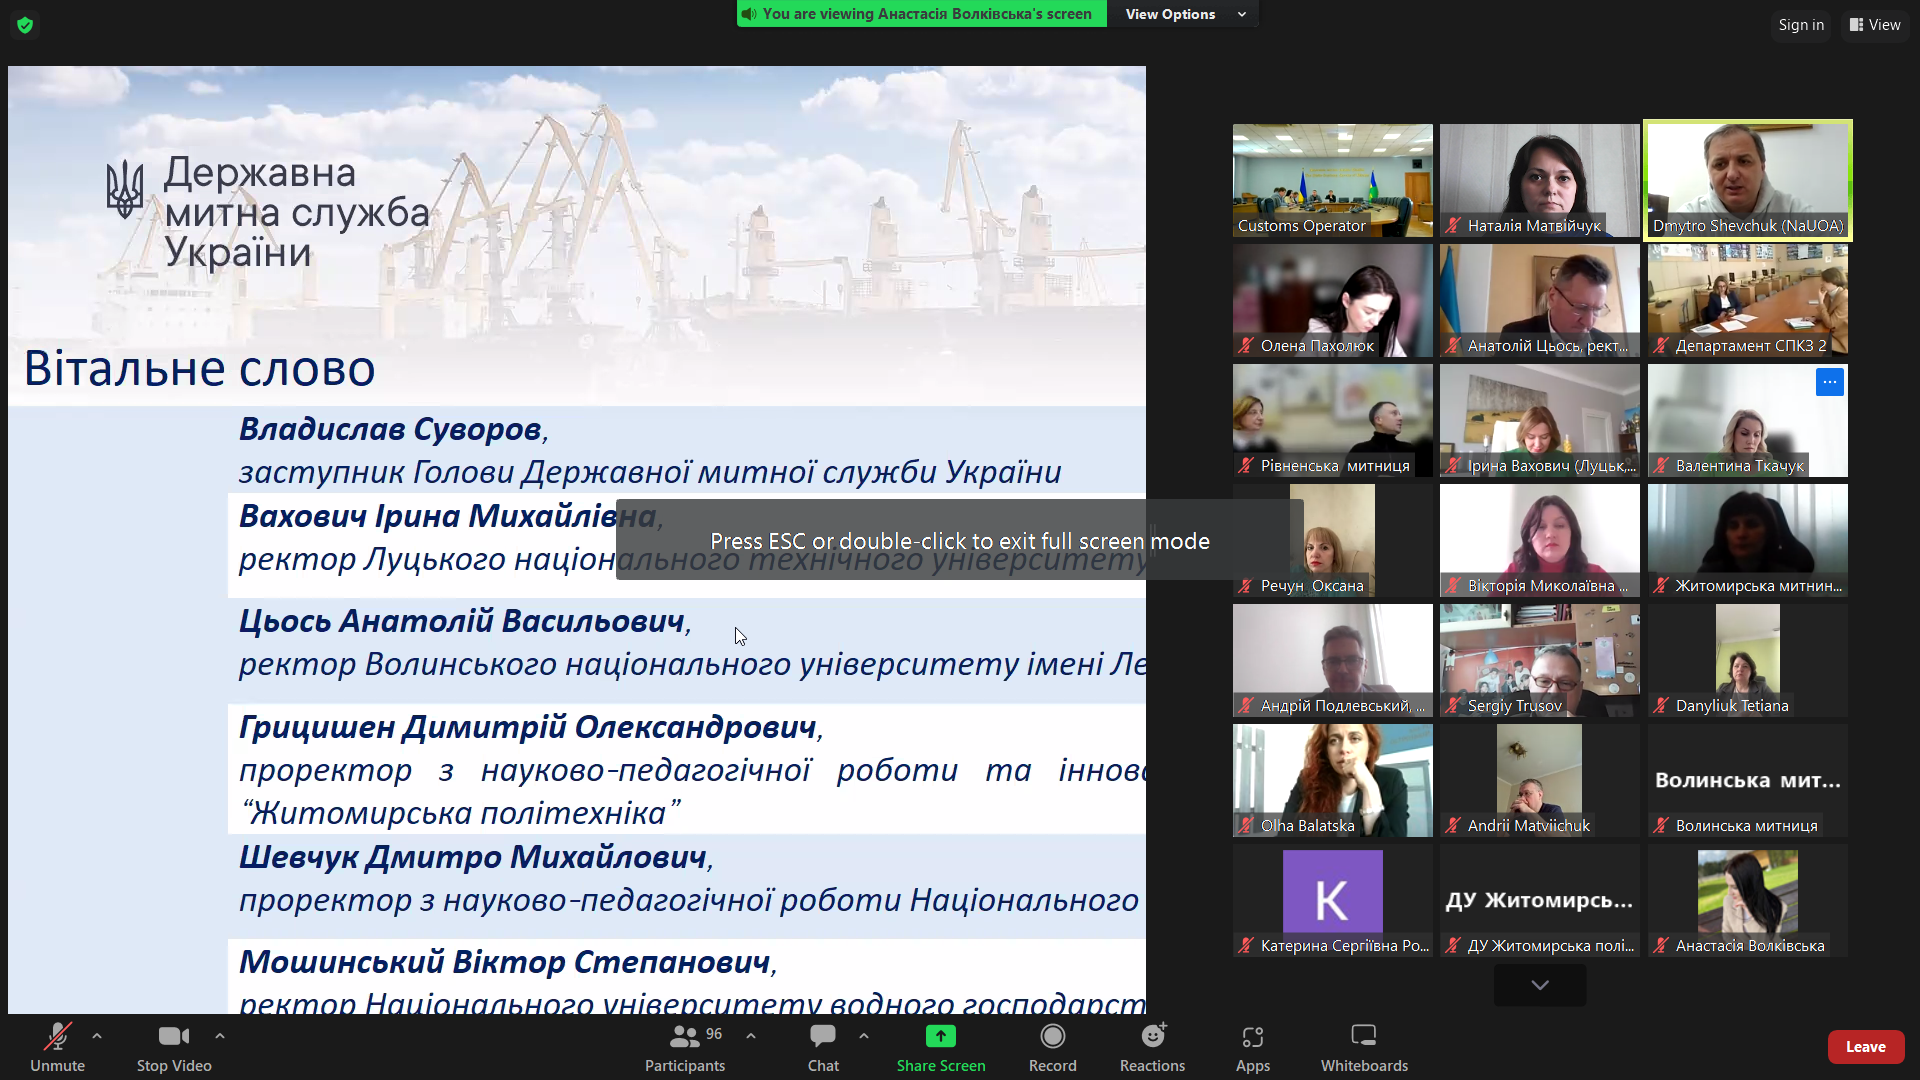Click the green security shield icon
The width and height of the screenshot is (1920, 1080).
click(x=25, y=25)
